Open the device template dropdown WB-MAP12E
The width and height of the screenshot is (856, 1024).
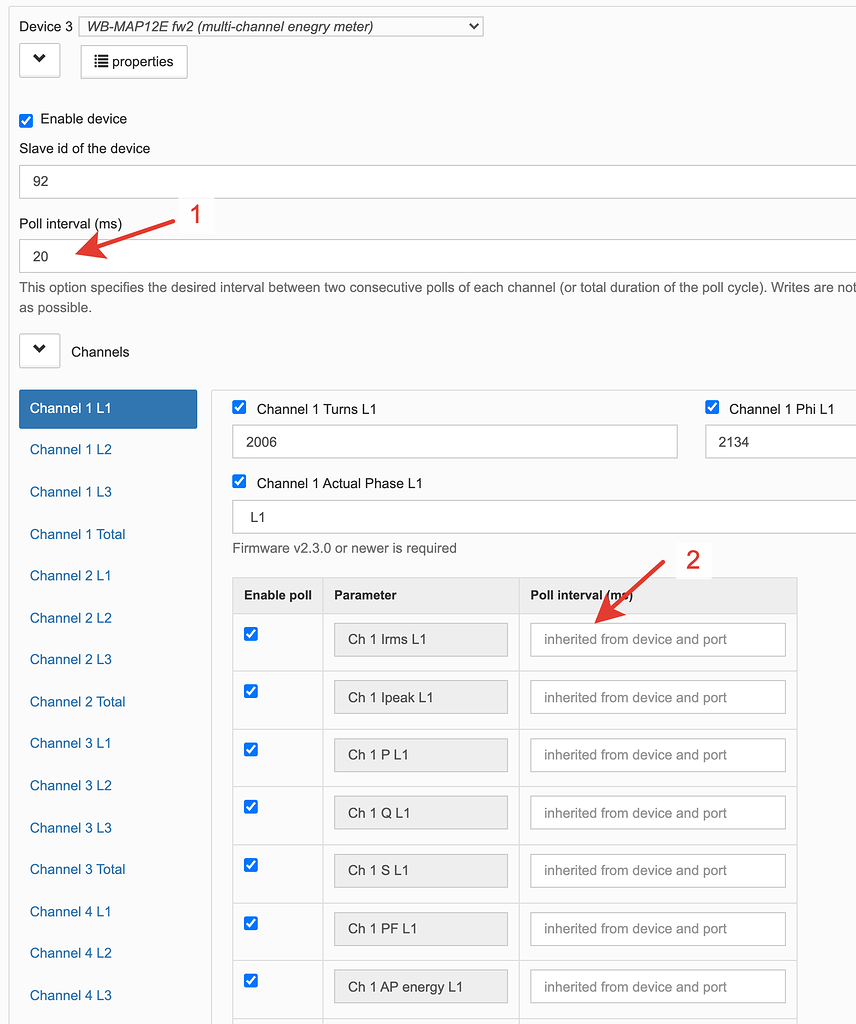tap(280, 27)
